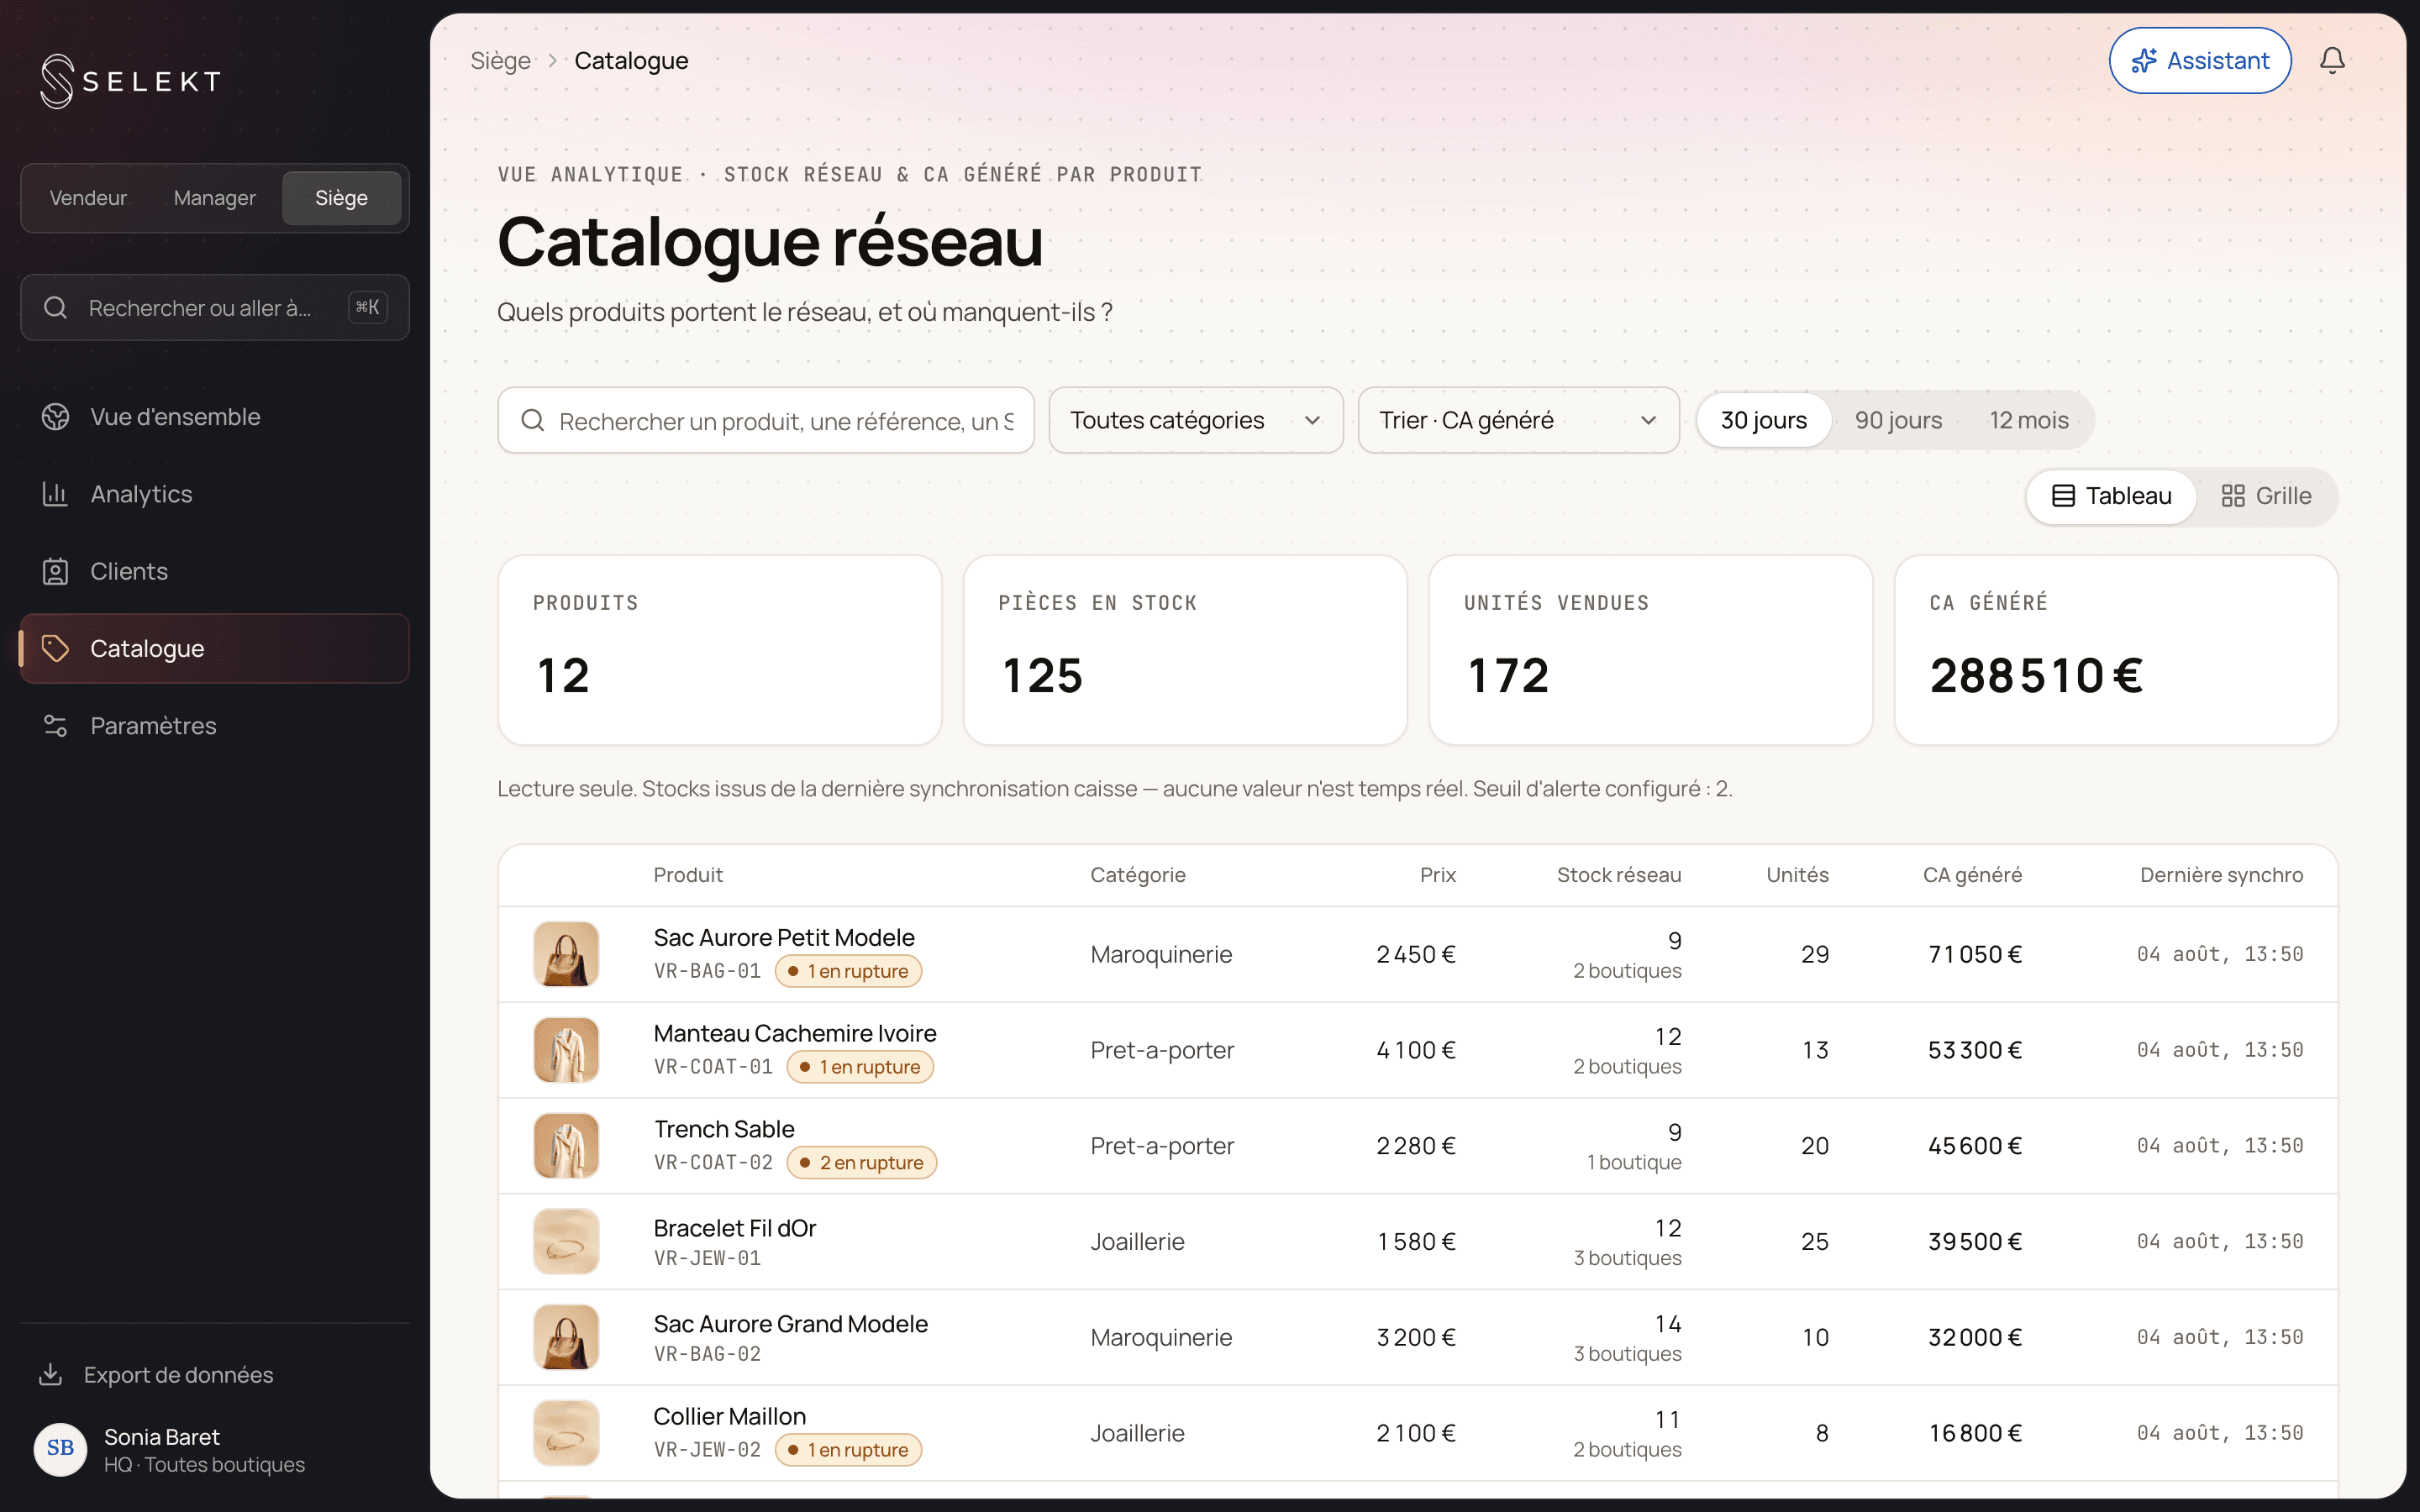This screenshot has height=1512, width=2420.
Task: Click the Clients badge icon
Action: 55,571
